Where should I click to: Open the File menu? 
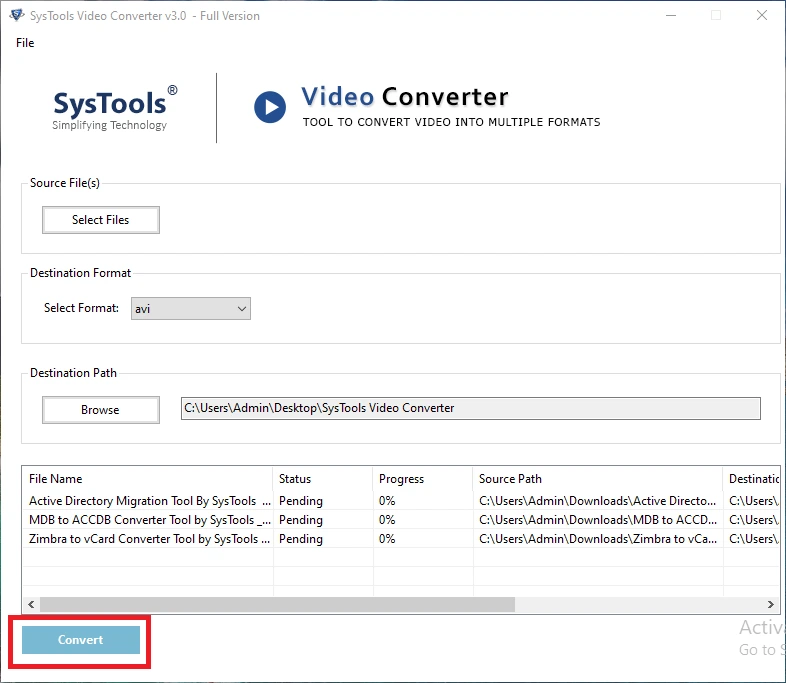click(x=25, y=43)
